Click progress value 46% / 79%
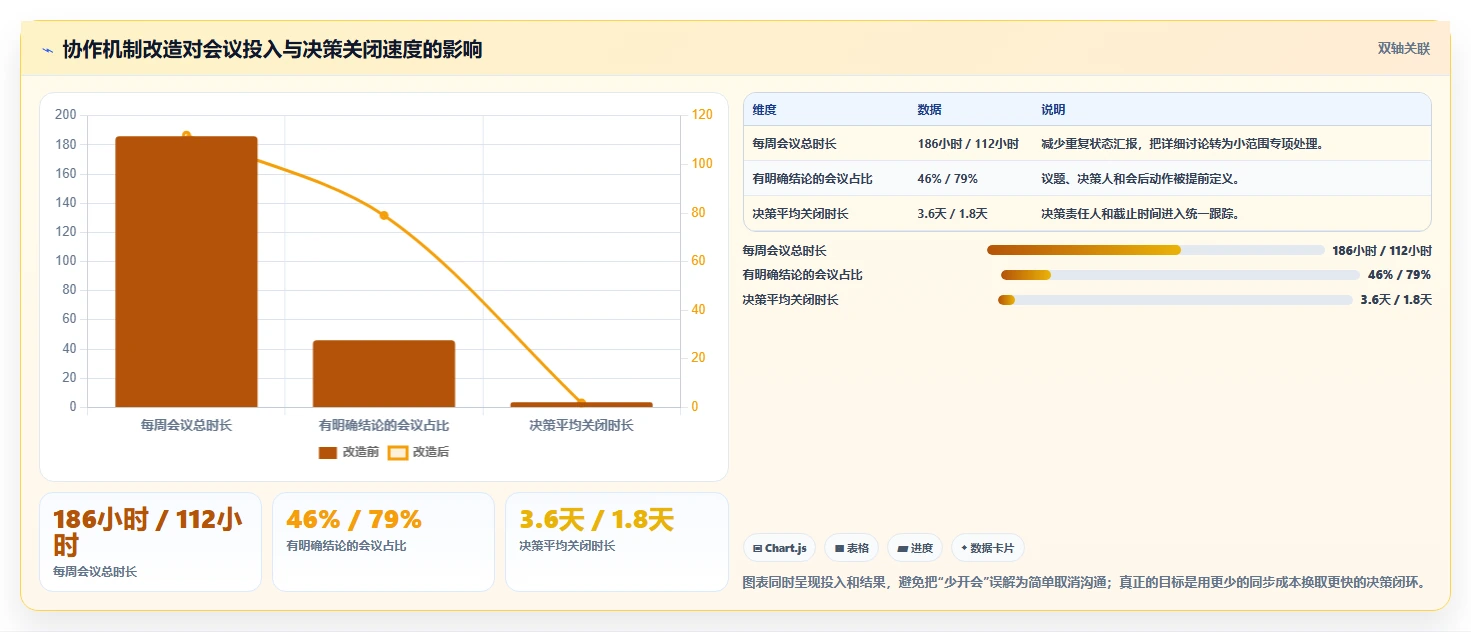The width and height of the screenshot is (1471, 632). (x=1399, y=275)
